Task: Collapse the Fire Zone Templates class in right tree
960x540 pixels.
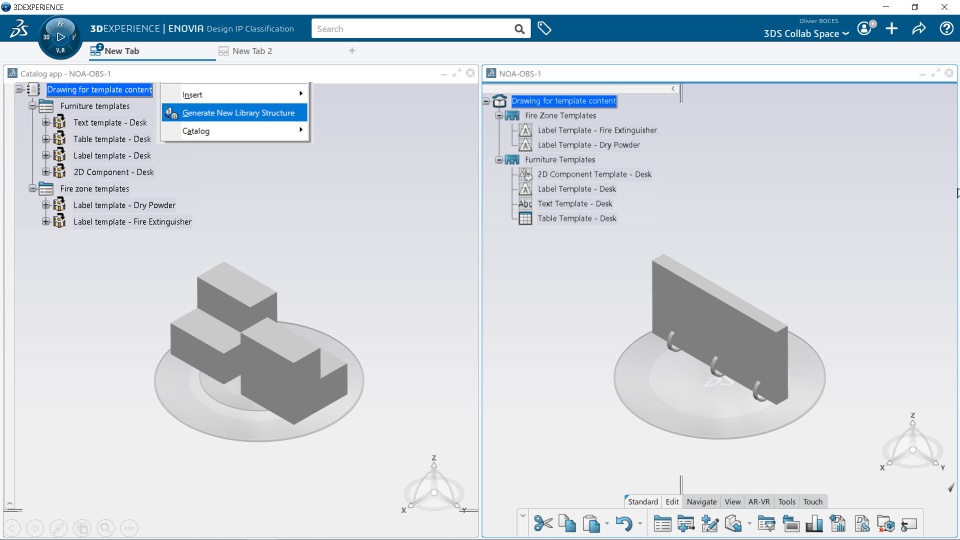Action: tap(499, 115)
